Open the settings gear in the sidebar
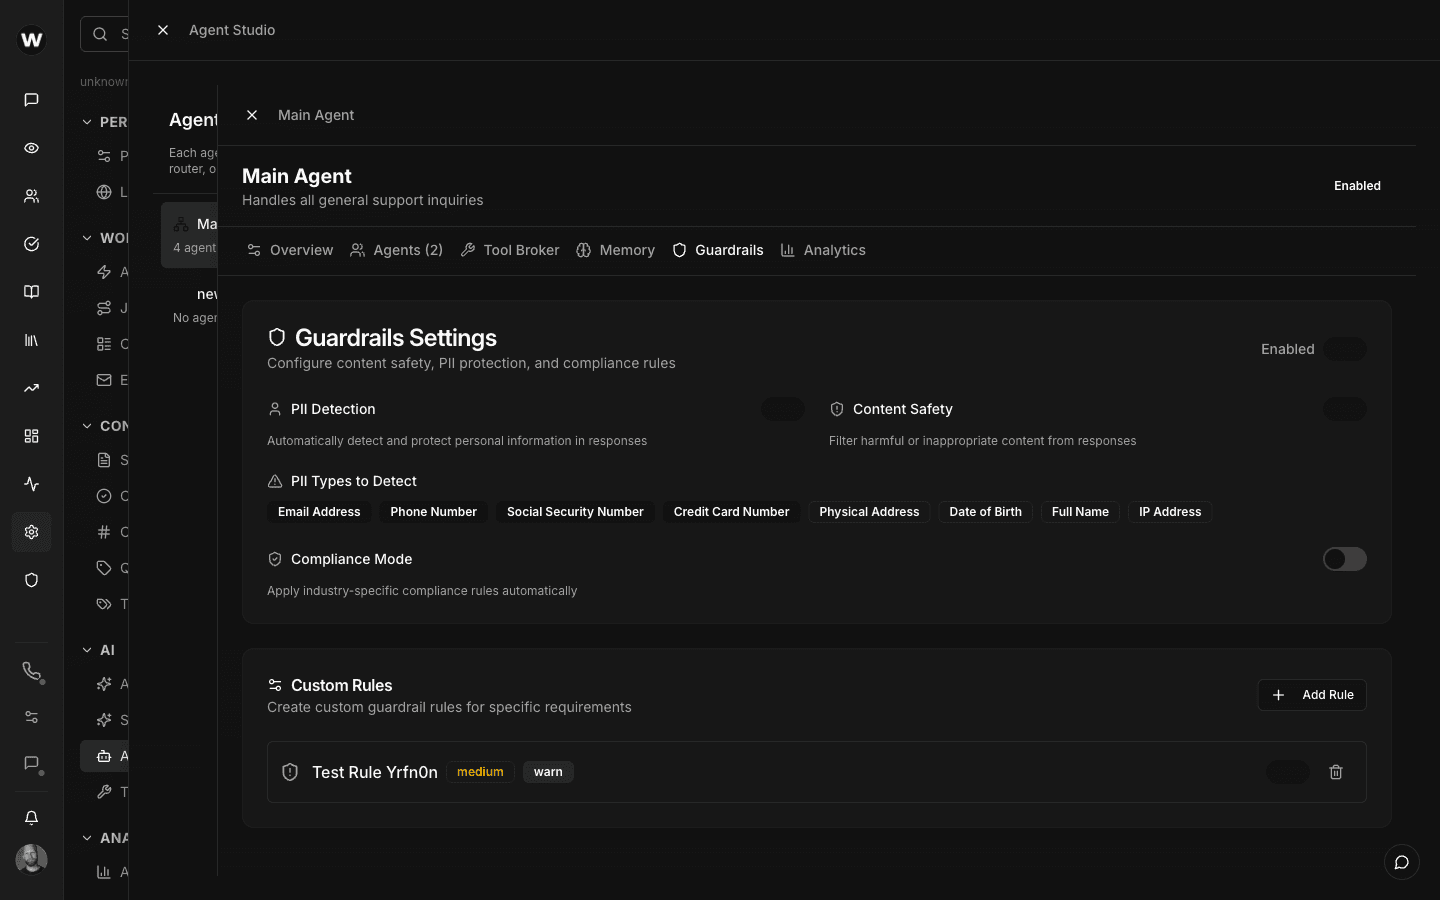 click(x=31, y=532)
